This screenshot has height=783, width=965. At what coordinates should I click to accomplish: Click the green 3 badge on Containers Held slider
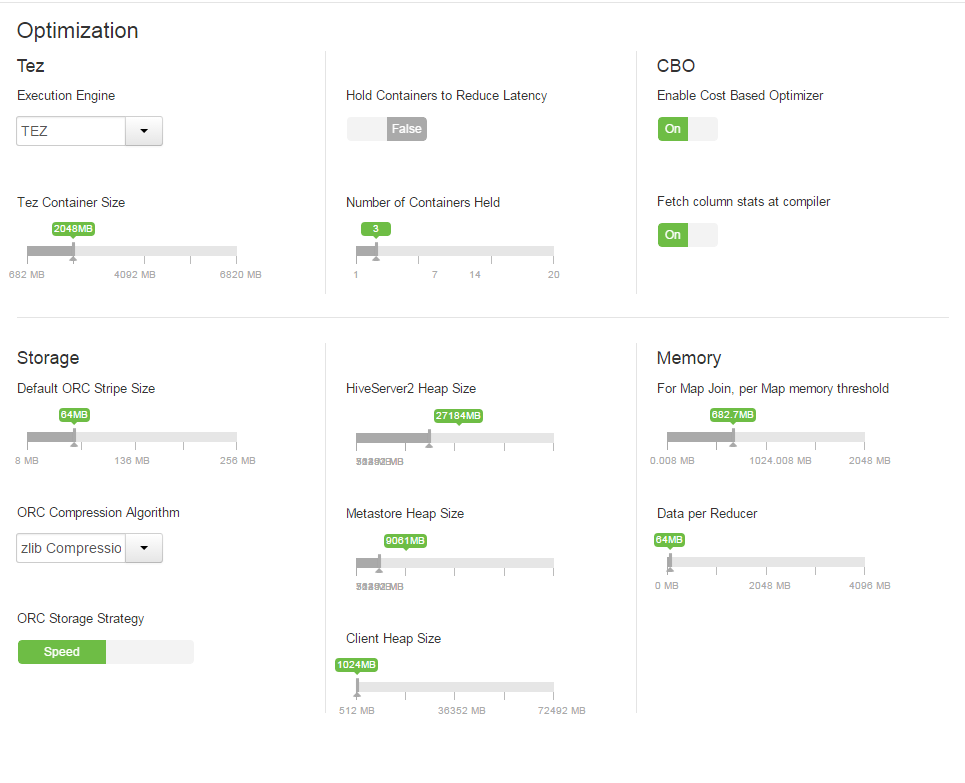coord(375,228)
